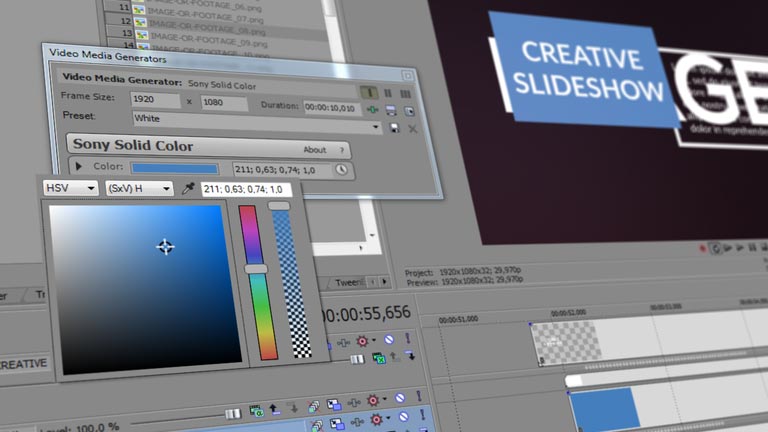Click the Frame Size height field 1080
The width and height of the screenshot is (768, 432).
tap(224, 102)
